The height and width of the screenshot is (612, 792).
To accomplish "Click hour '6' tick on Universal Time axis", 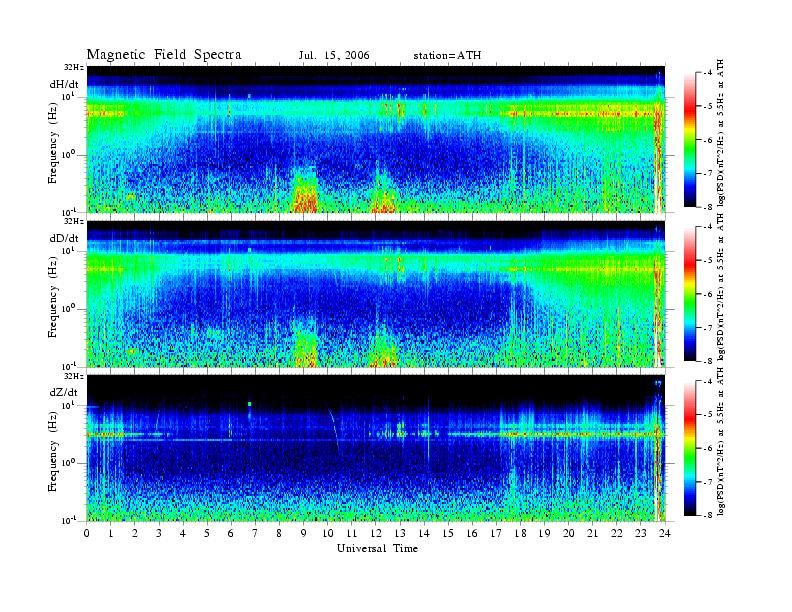I will point(231,533).
